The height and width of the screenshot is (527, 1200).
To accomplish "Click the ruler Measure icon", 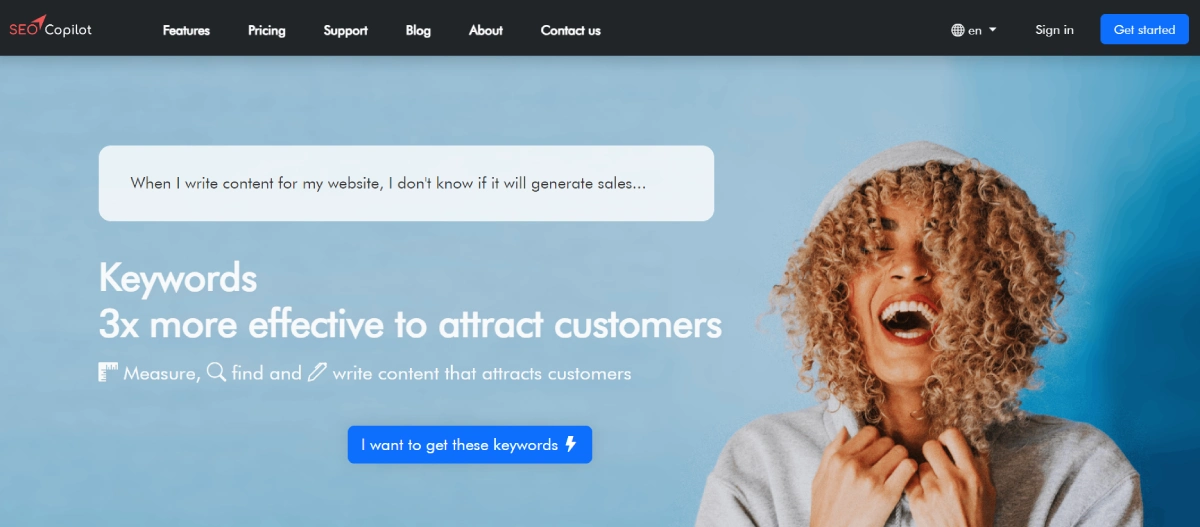I will point(108,373).
